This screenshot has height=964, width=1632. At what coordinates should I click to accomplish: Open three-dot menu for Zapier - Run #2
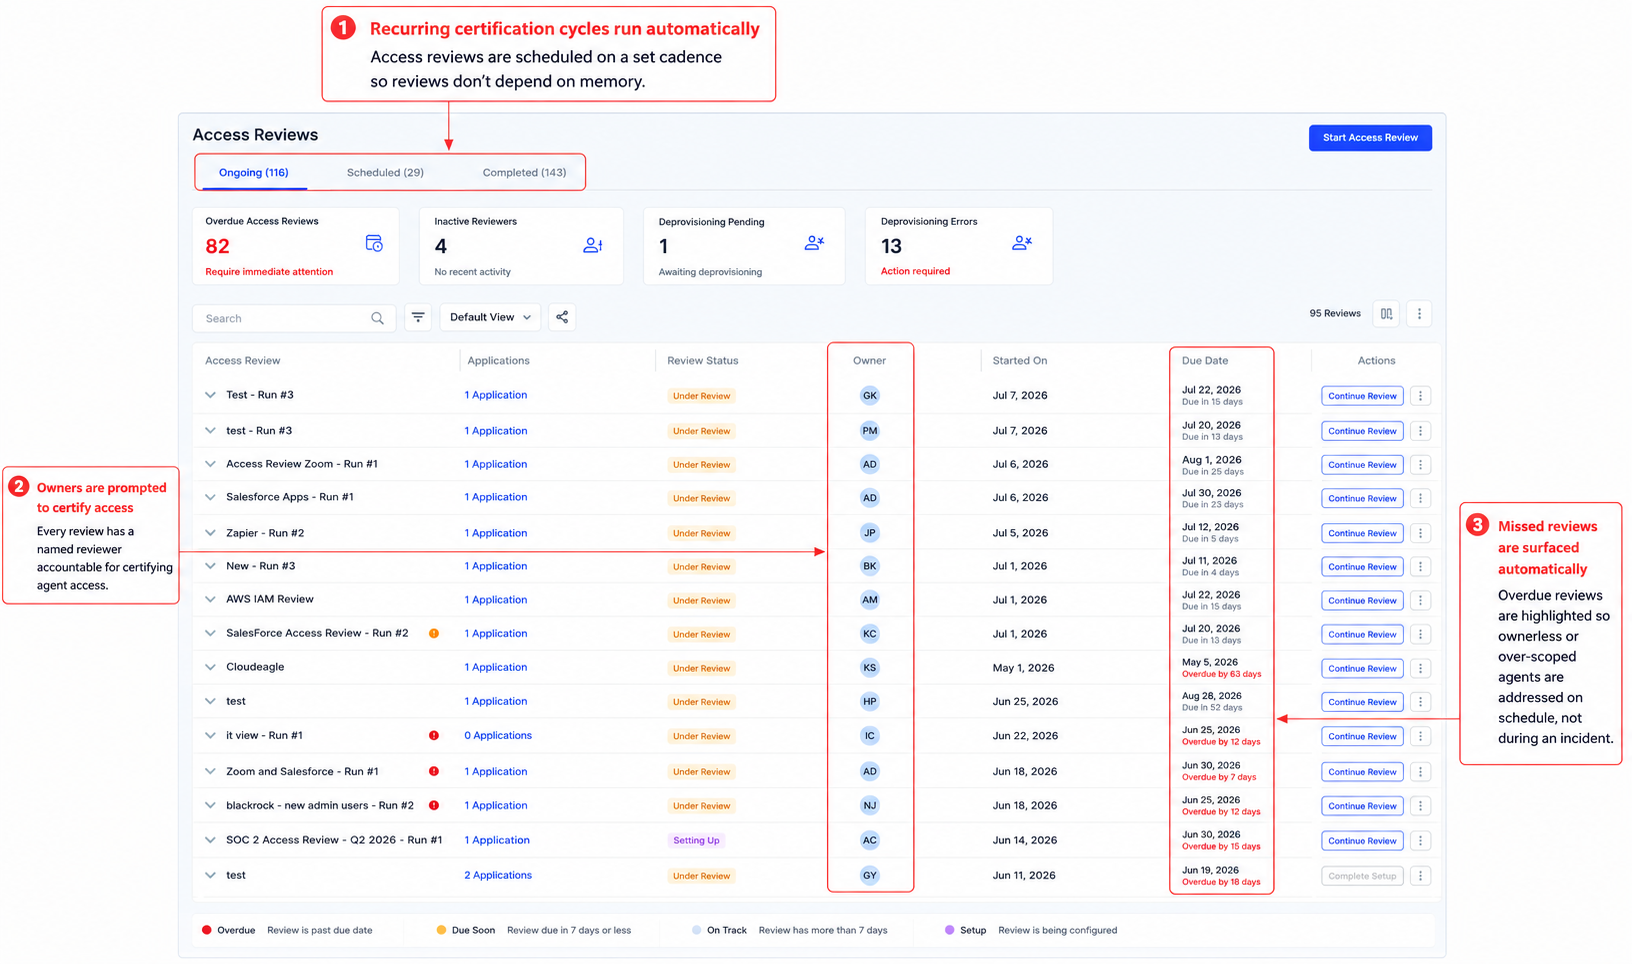[x=1420, y=533]
